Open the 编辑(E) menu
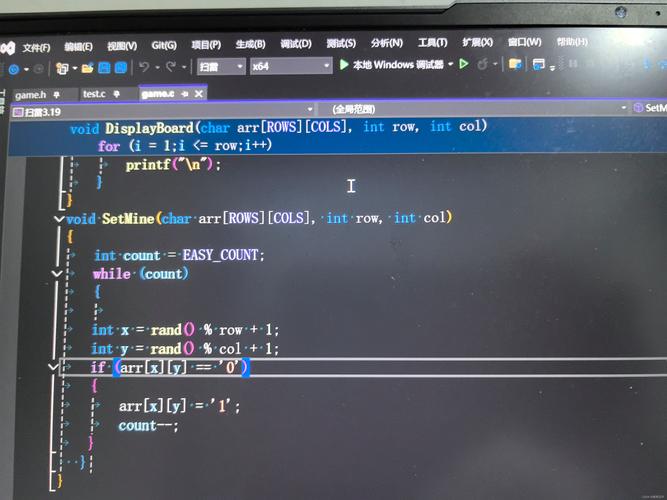The height and width of the screenshot is (500, 667). tap(78, 47)
